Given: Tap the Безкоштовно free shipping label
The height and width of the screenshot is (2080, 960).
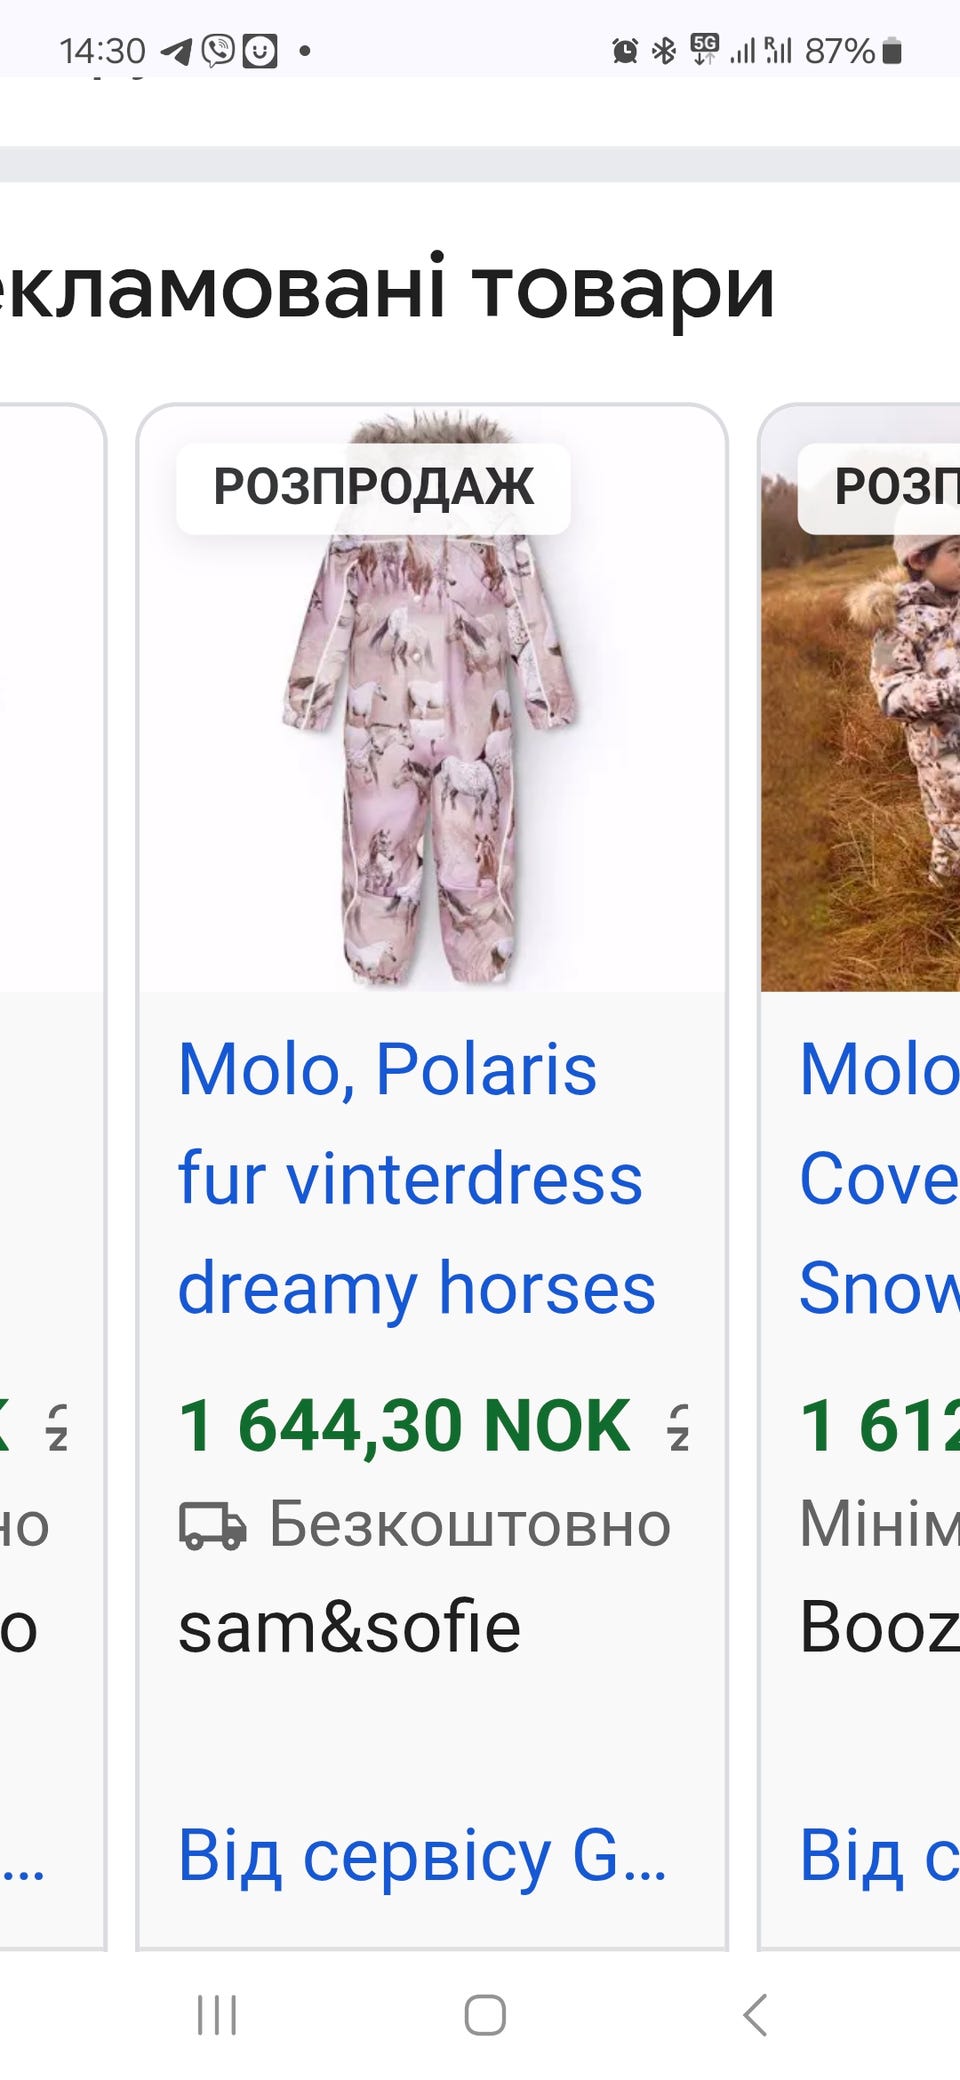Looking at the screenshot, I should [x=470, y=1525].
